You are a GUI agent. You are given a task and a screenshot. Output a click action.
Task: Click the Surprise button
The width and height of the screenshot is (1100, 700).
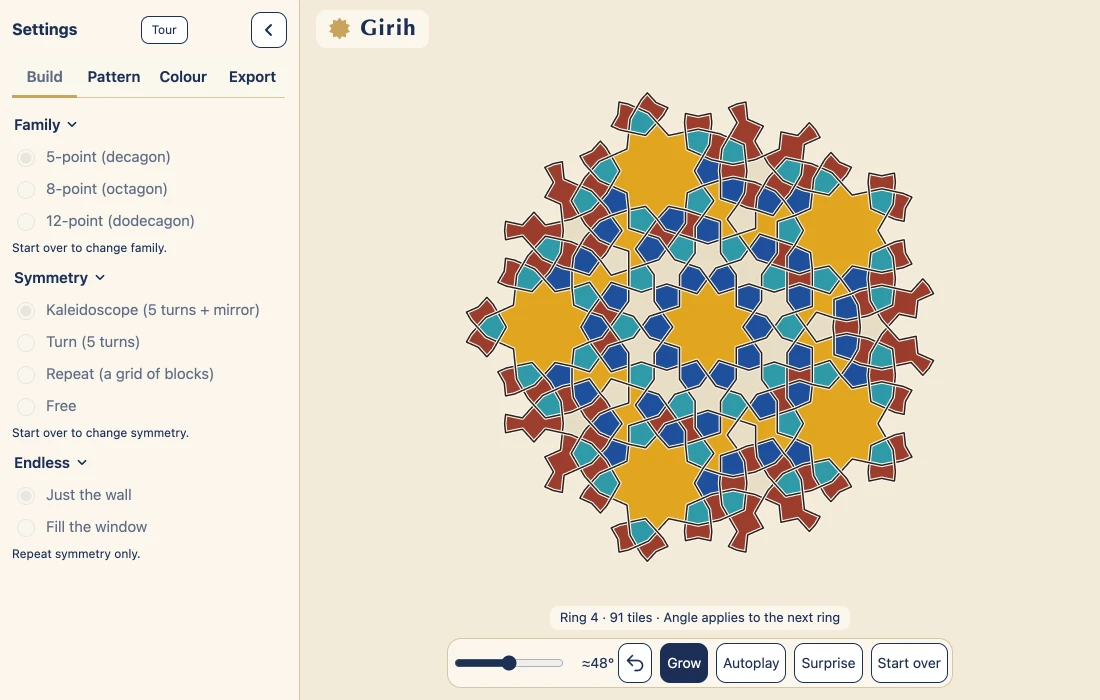coord(829,663)
